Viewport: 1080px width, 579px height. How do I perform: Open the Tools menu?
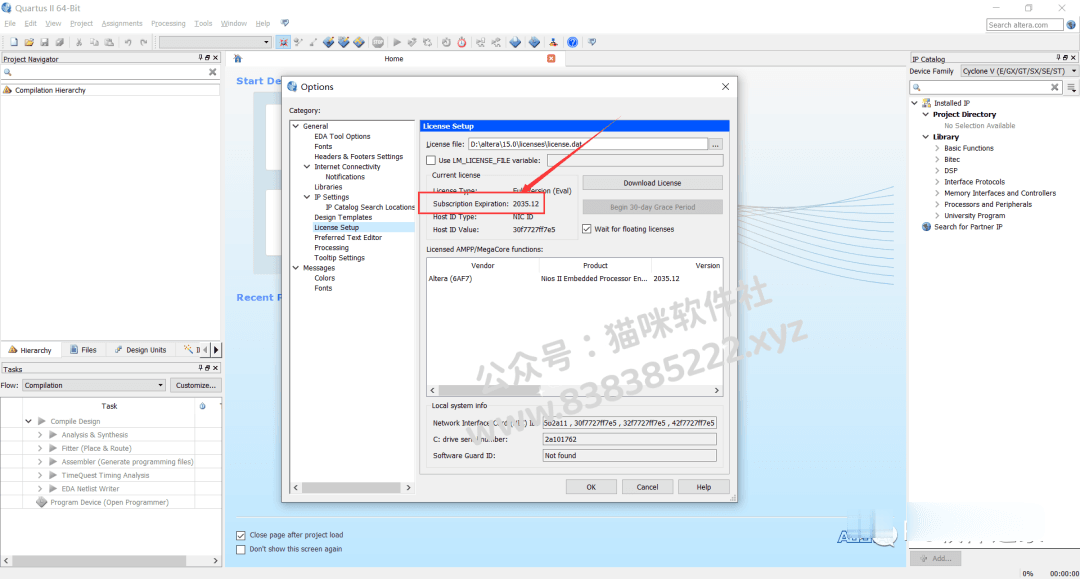(203, 23)
